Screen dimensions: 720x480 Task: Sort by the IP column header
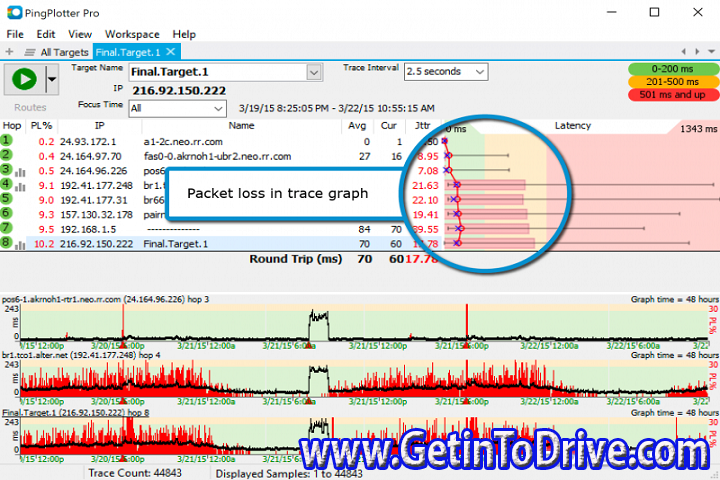coord(100,126)
